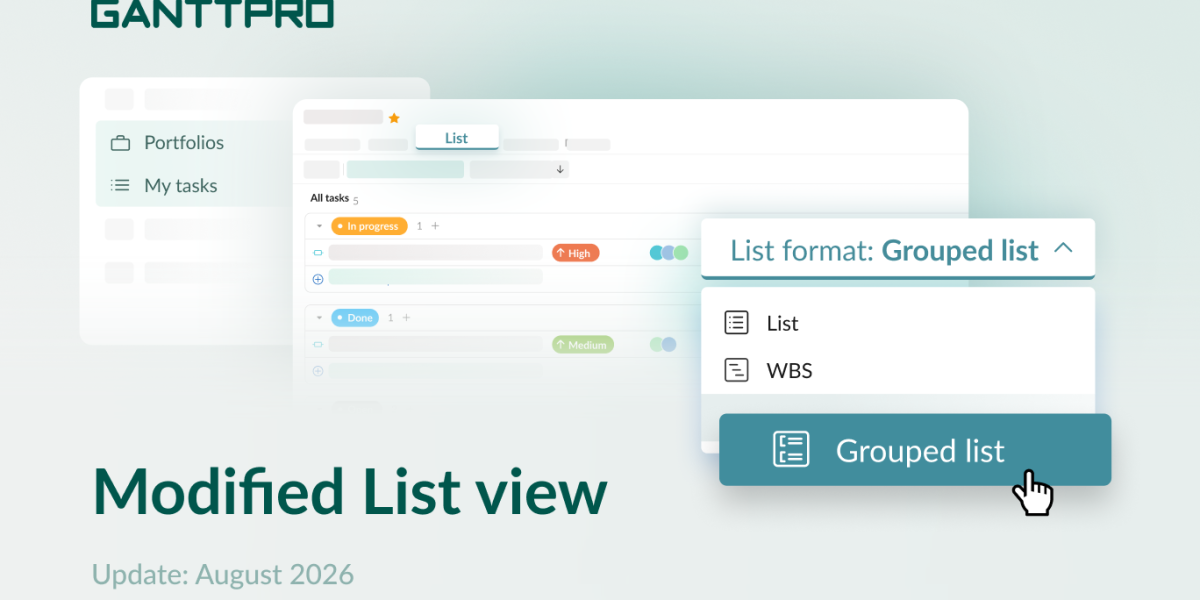This screenshot has height=600, width=1200.
Task: Click the Done status badge
Action: [x=355, y=317]
